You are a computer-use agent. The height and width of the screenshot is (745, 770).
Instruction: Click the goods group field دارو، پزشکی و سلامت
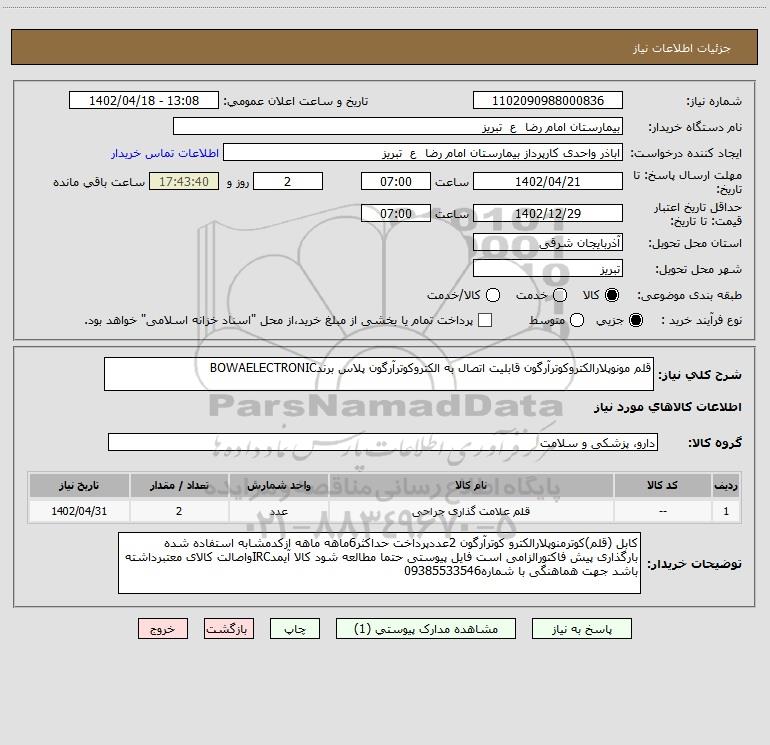pos(383,442)
